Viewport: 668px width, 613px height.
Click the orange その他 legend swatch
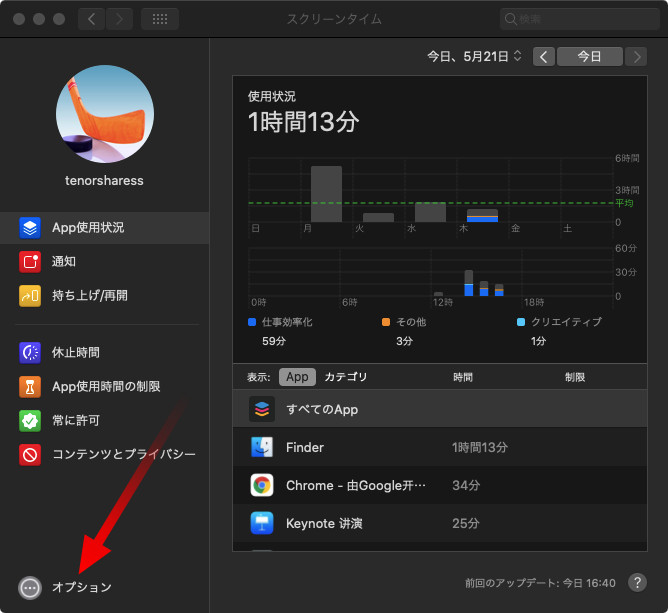tap(386, 322)
